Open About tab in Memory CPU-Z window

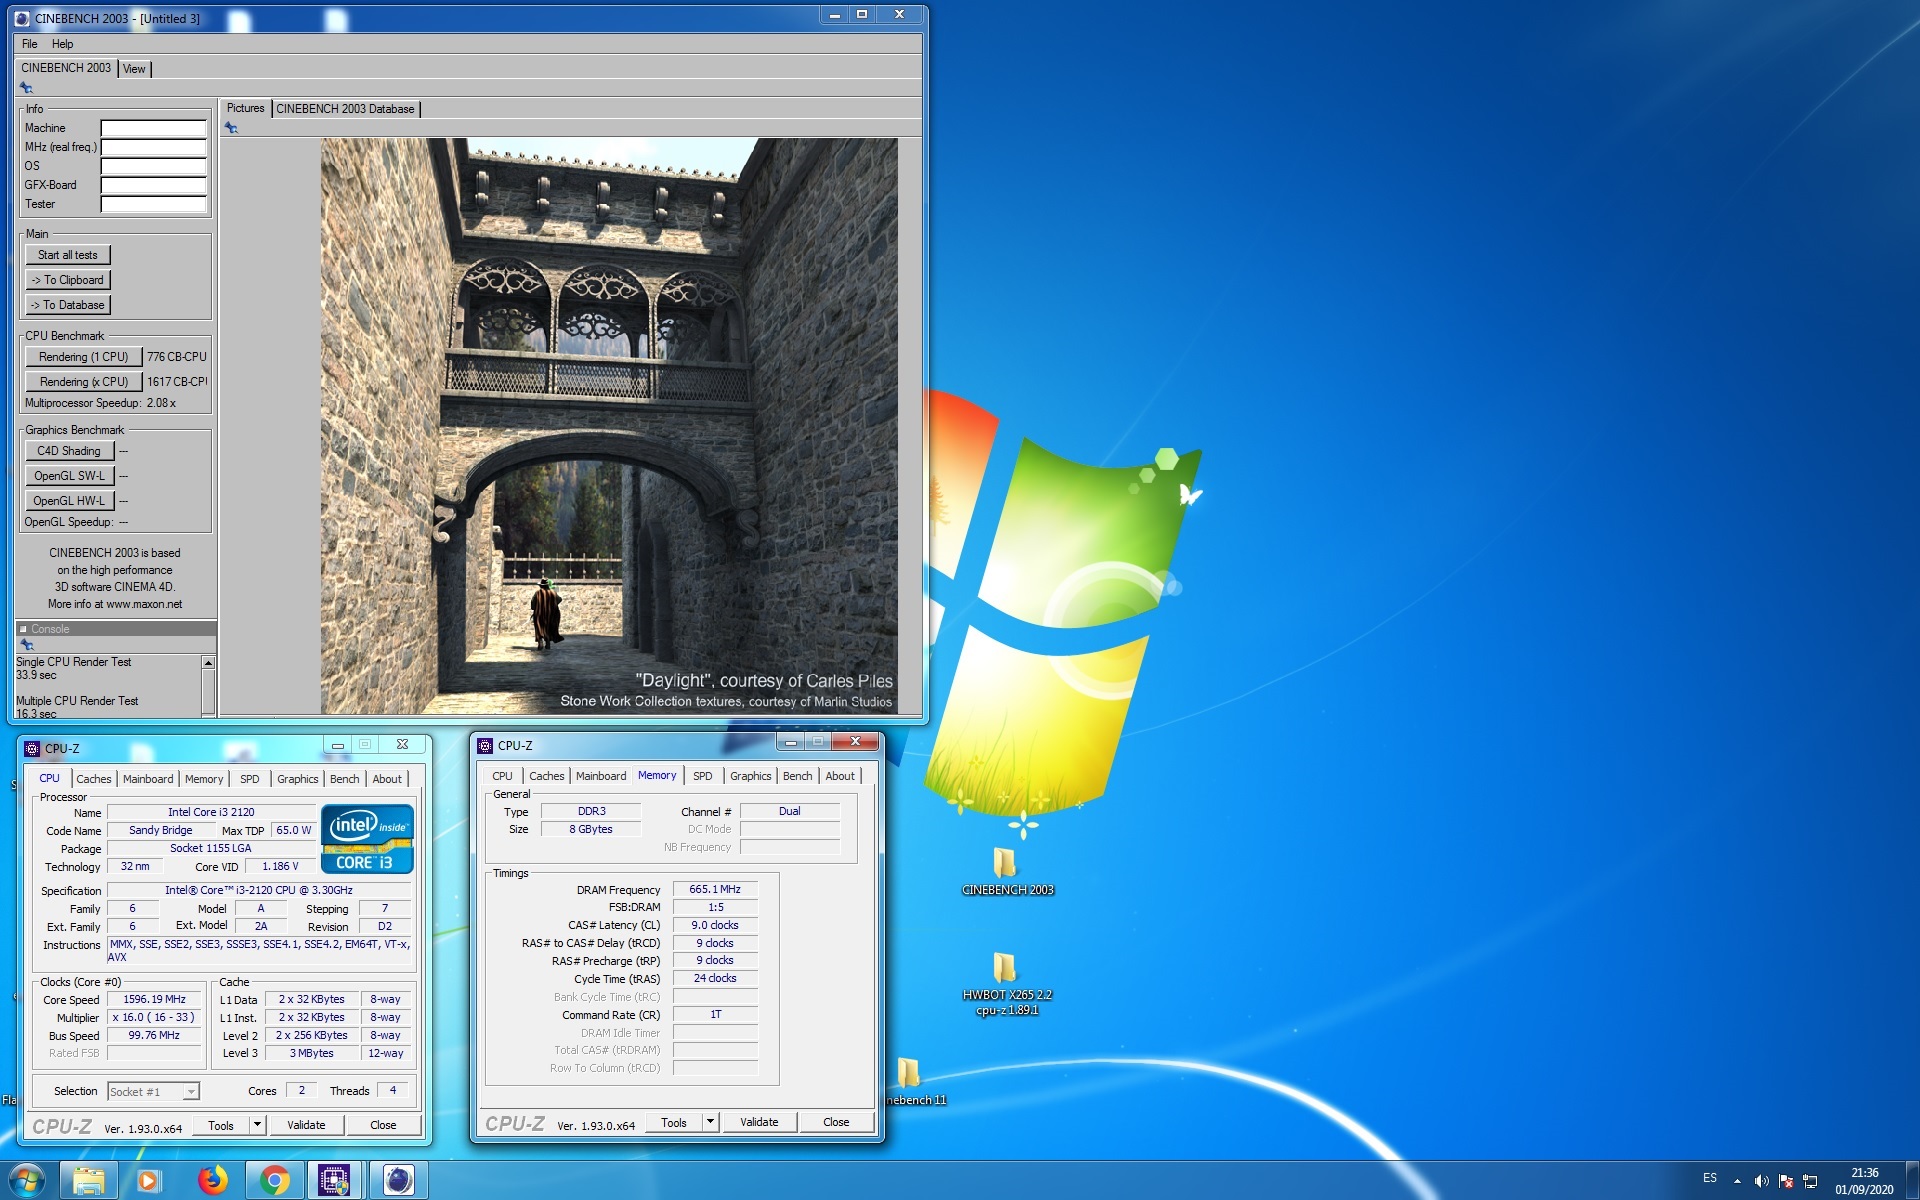840,776
